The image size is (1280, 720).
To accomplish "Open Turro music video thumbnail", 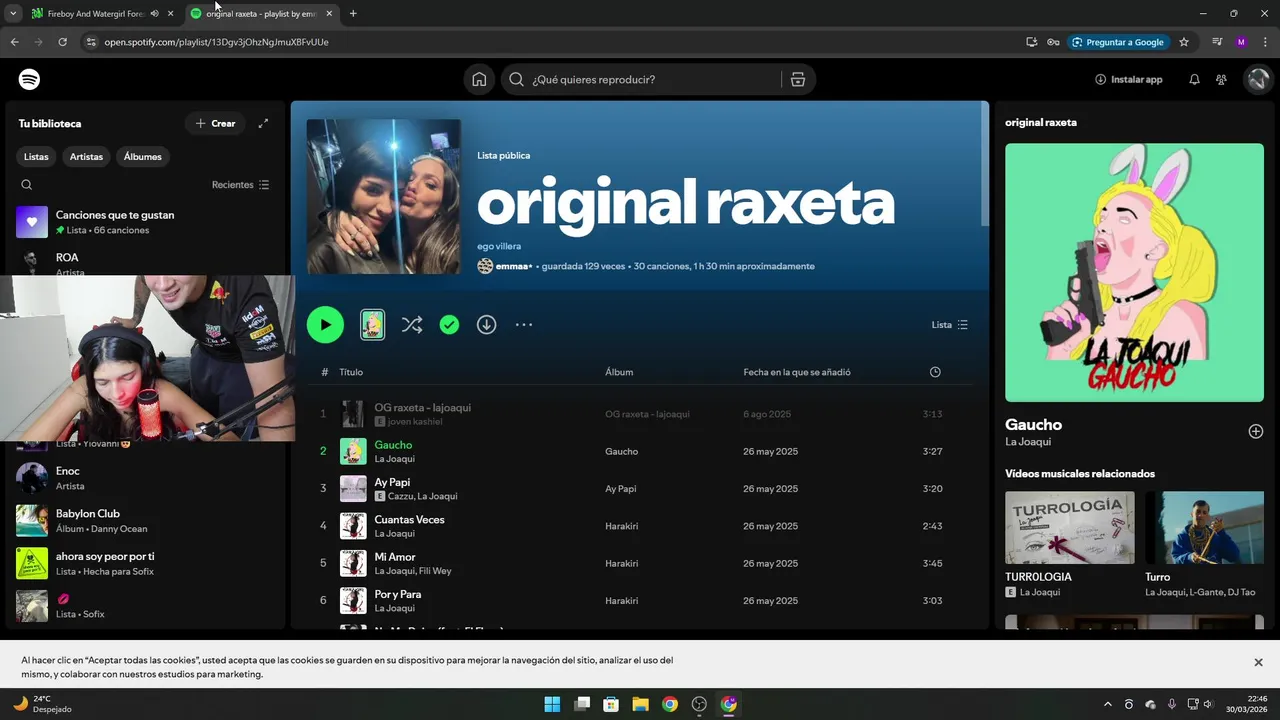I will click(1204, 527).
